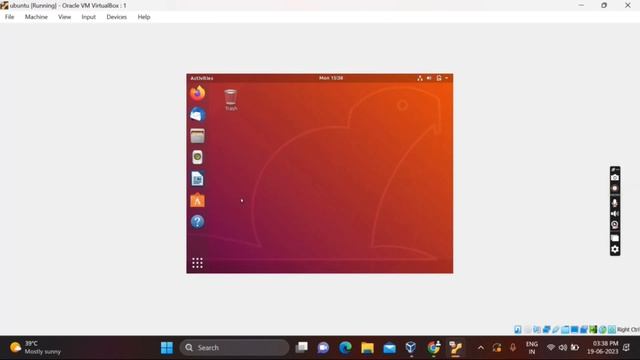The width and height of the screenshot is (640, 360).
Task: Click the Ubuntu network status icon
Action: point(420,78)
